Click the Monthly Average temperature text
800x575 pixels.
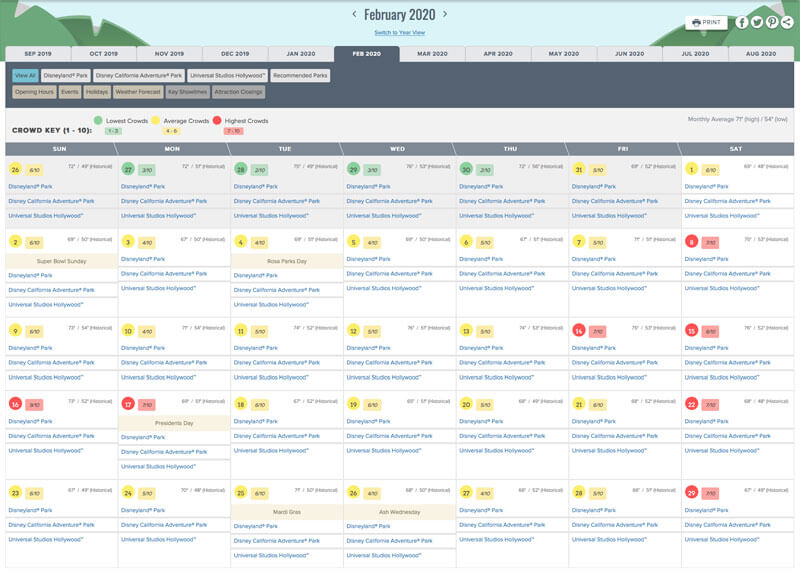pos(738,119)
